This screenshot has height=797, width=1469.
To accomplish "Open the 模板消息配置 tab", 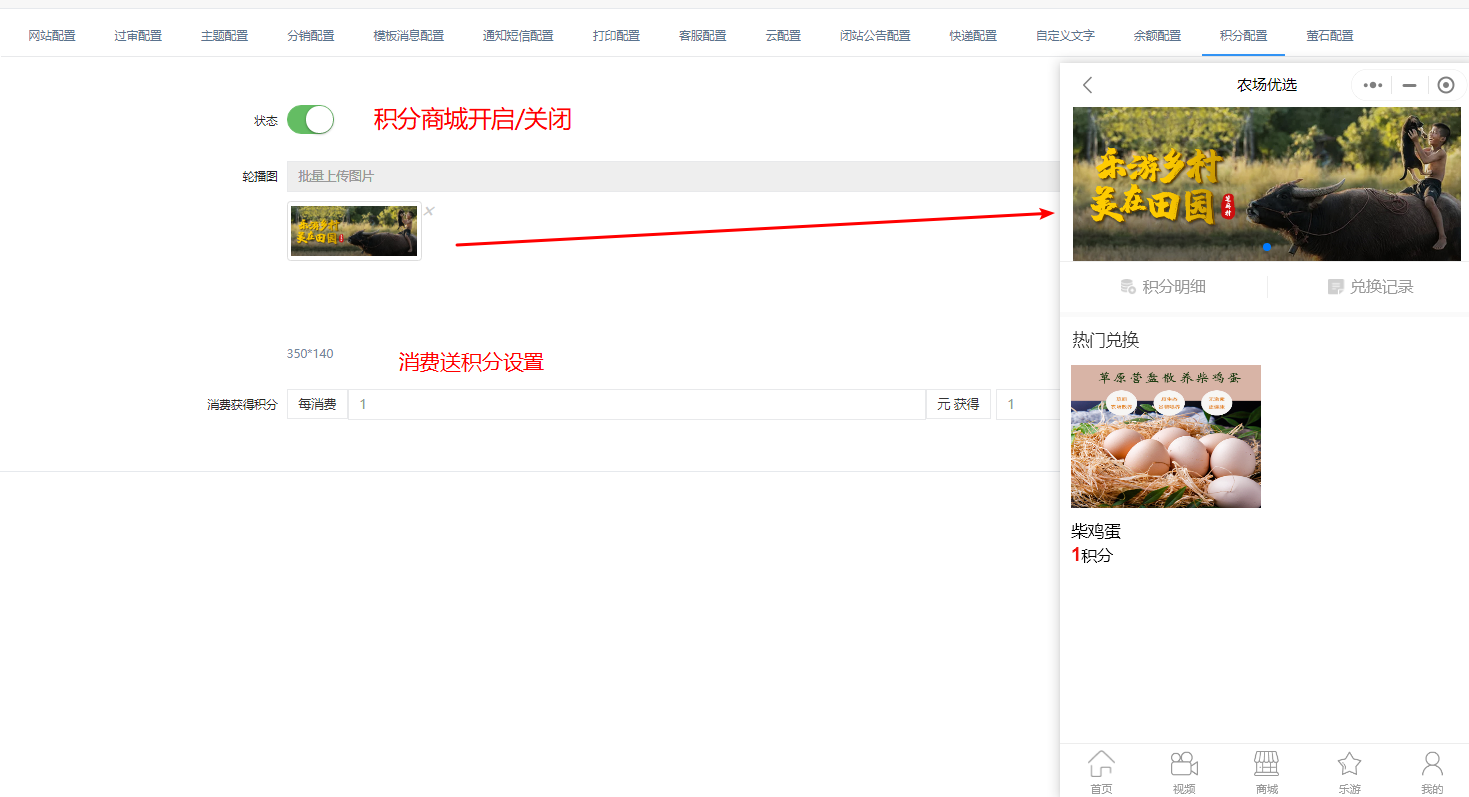I will pos(409,36).
